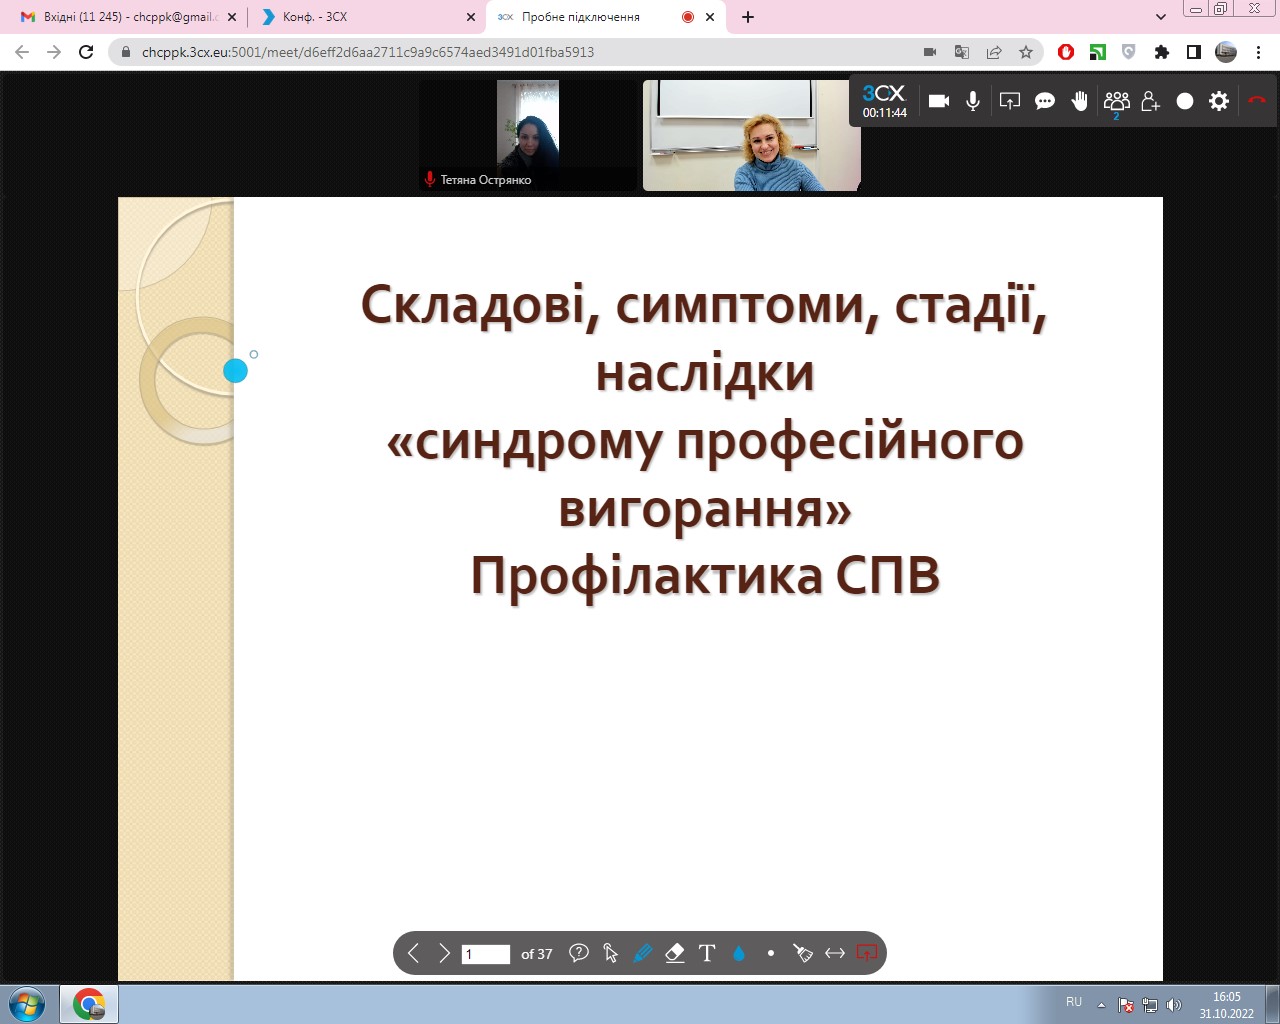Screen dimensions: 1280x1024
Task: Open meeting settings gear
Action: point(1219,101)
